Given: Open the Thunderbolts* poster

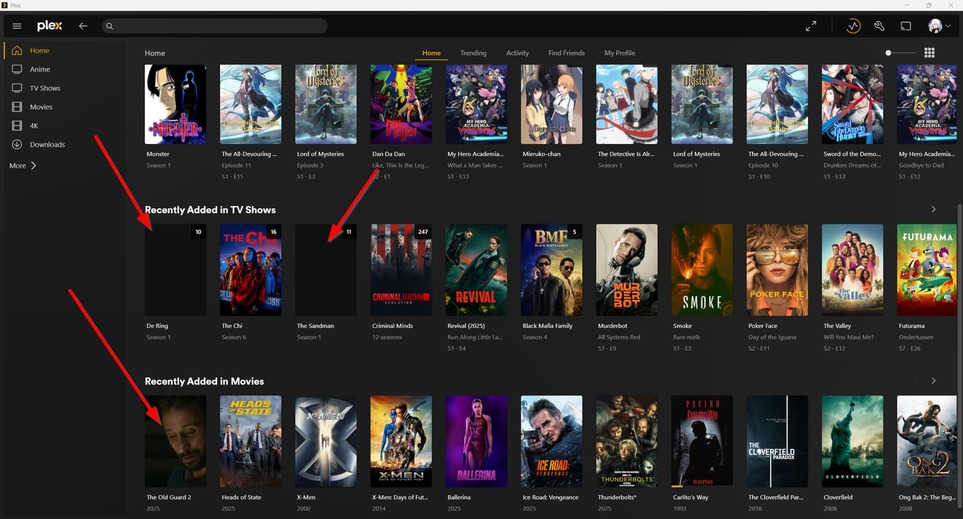Looking at the screenshot, I should (626, 441).
